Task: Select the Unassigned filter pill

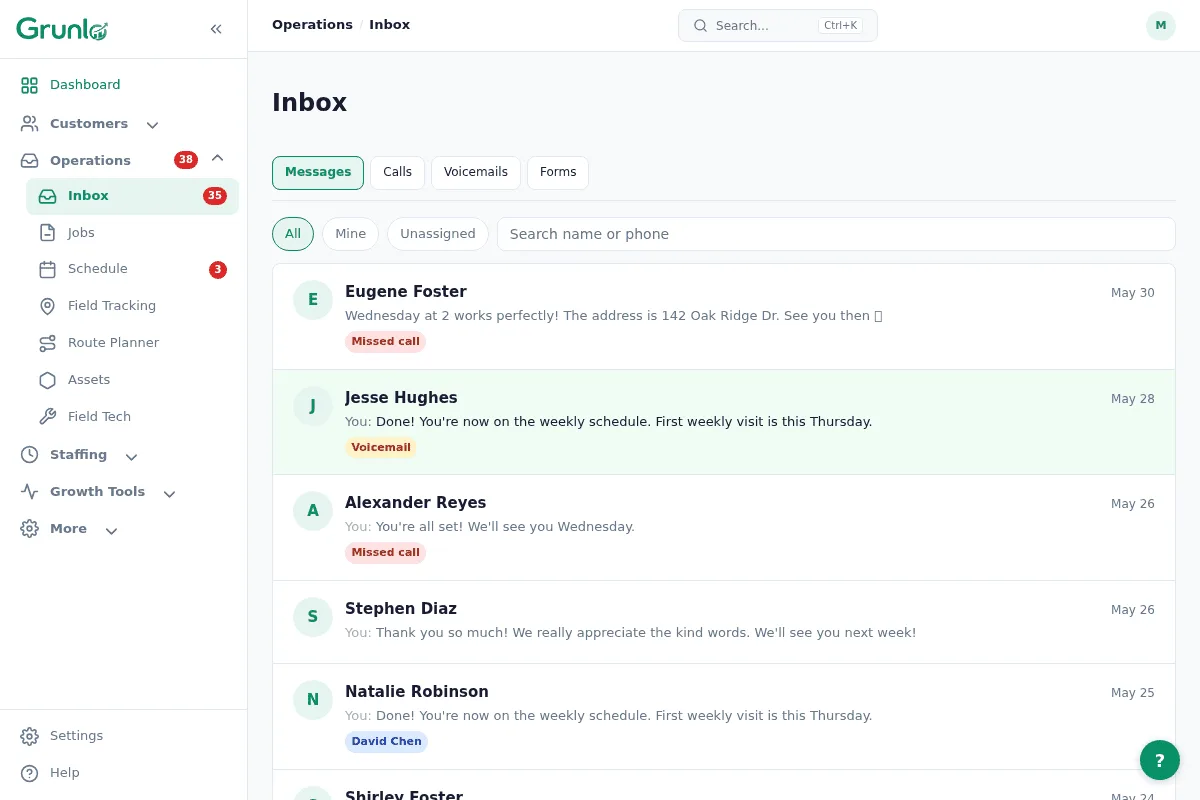Action: tap(438, 234)
